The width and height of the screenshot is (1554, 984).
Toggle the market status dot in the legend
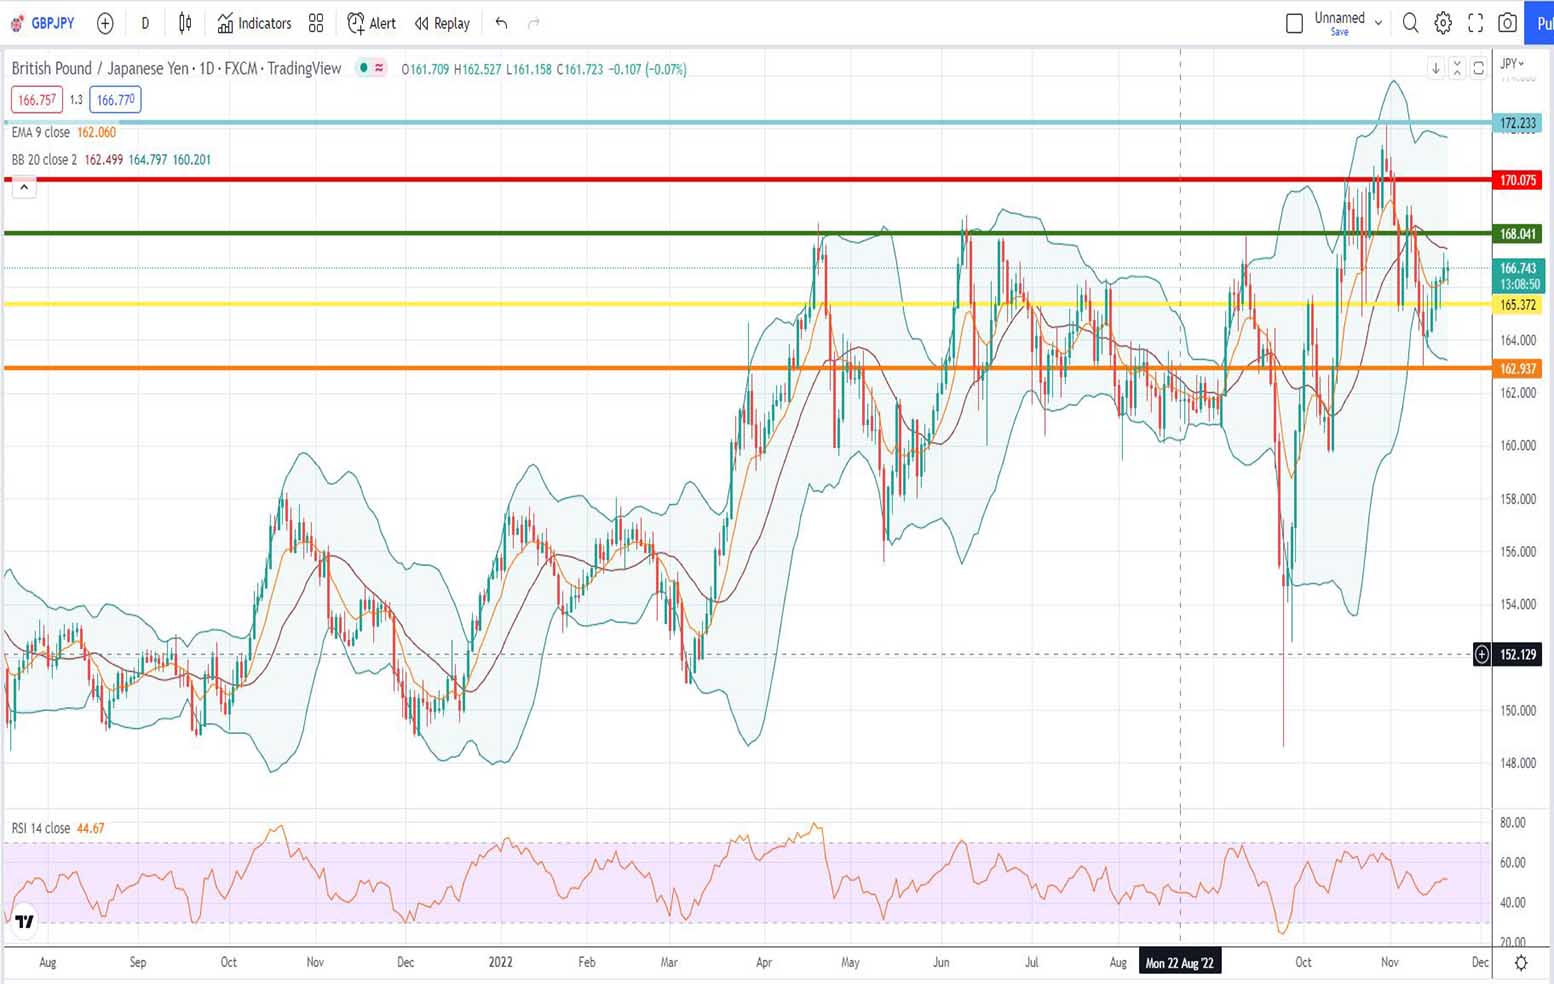pyautogui.click(x=362, y=69)
